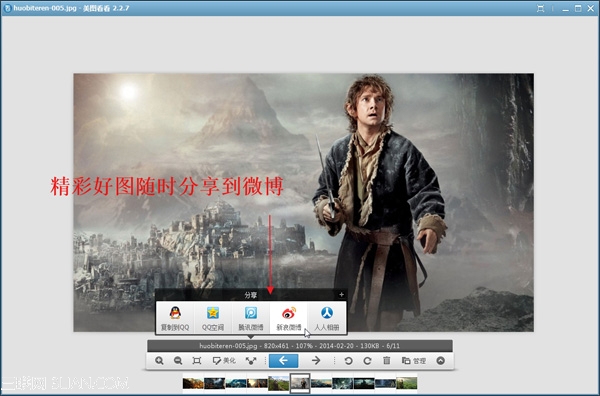Zoom in with the magnifier plus icon
Image resolution: width=600 pixels, height=396 pixels.
pos(159,360)
